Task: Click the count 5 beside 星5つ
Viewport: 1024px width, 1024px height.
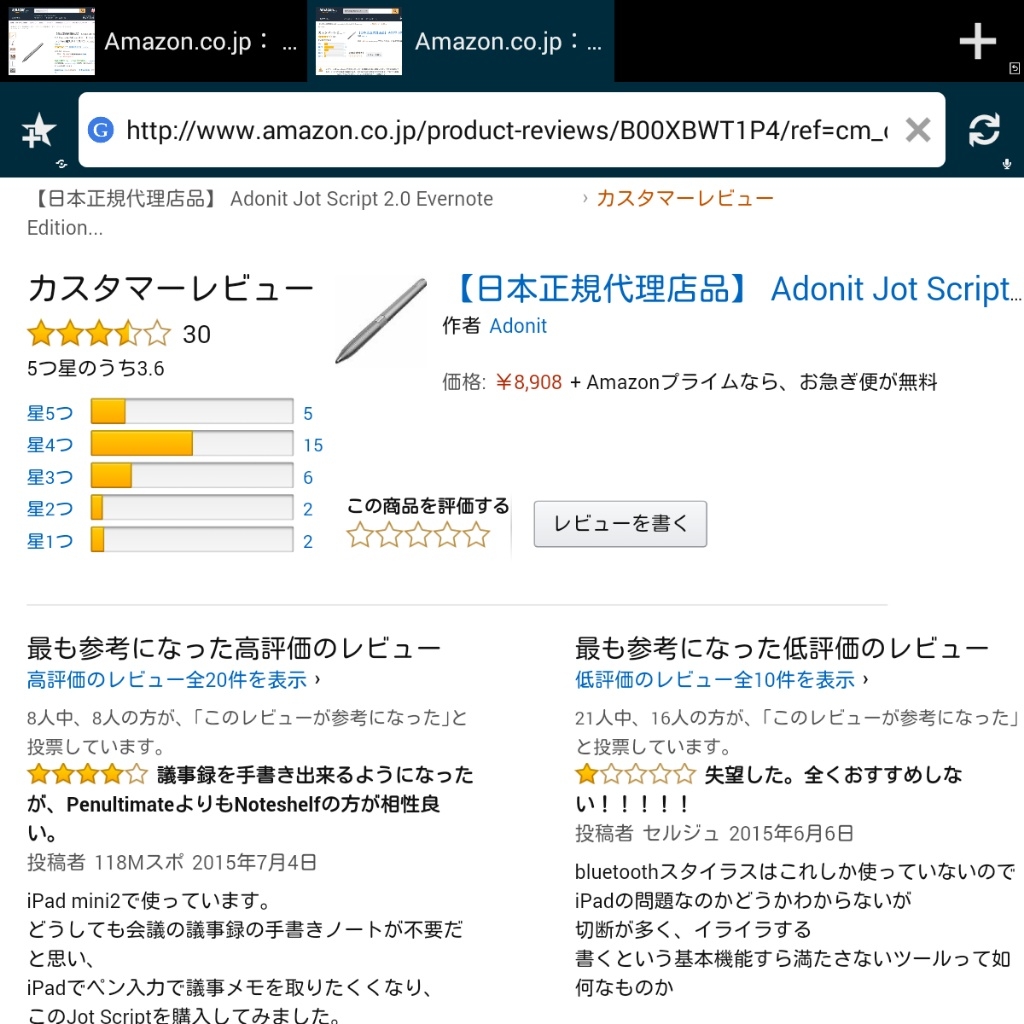Action: pos(308,413)
